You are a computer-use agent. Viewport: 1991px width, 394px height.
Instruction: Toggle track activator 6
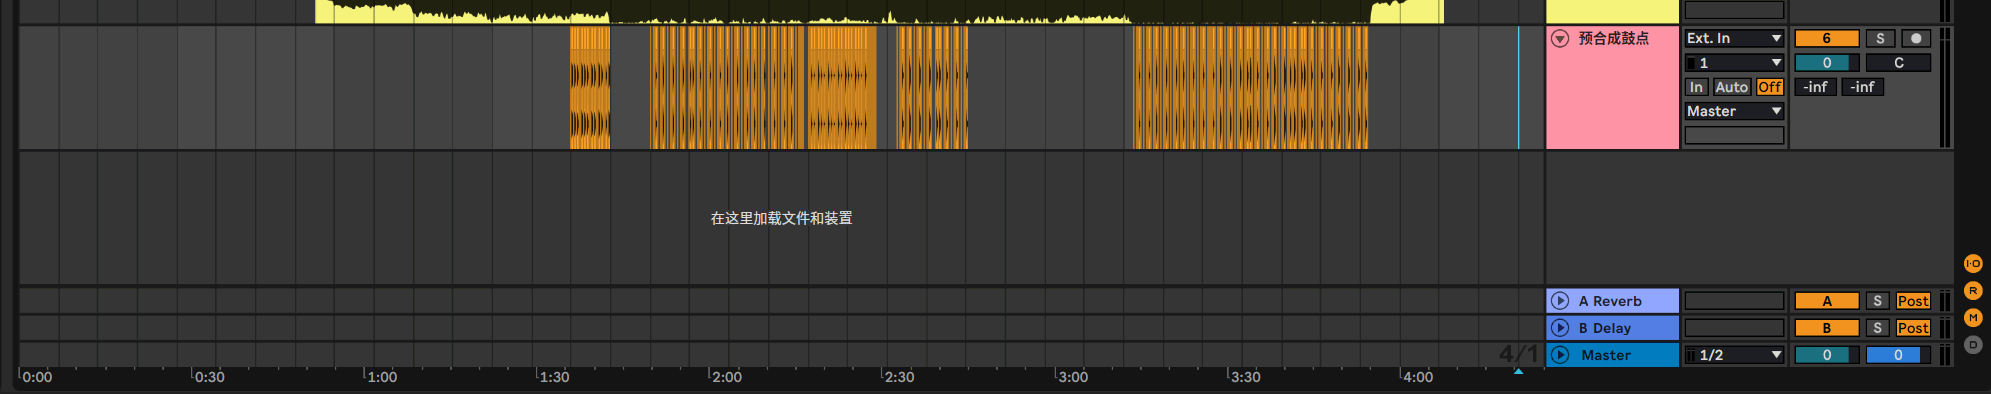(1827, 38)
